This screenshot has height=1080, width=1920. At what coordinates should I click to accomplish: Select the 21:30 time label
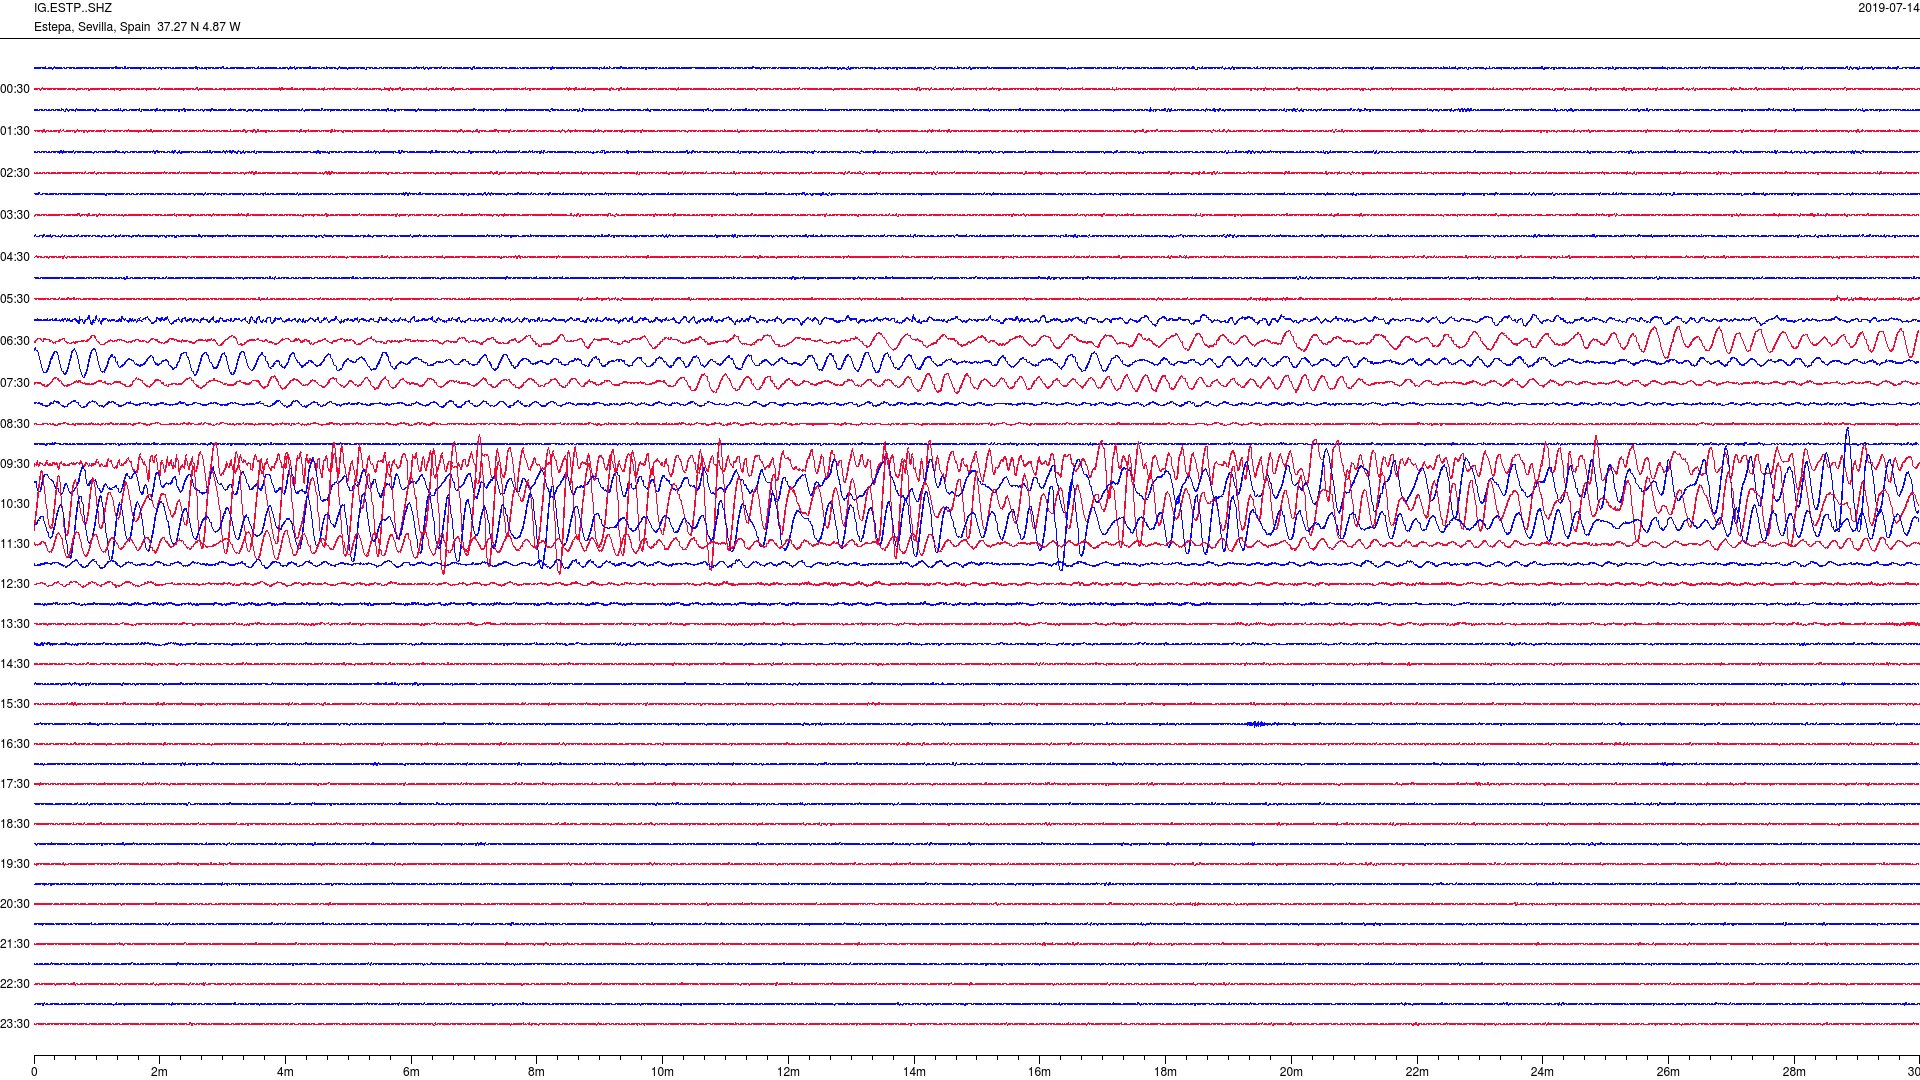click(15, 944)
